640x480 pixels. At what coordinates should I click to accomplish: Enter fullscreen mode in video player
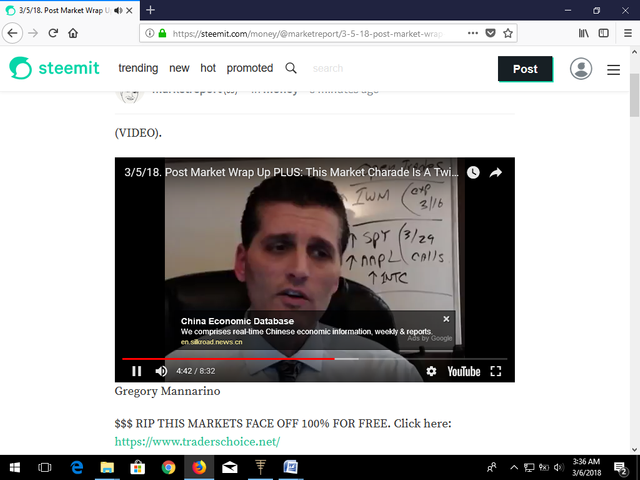pos(496,371)
